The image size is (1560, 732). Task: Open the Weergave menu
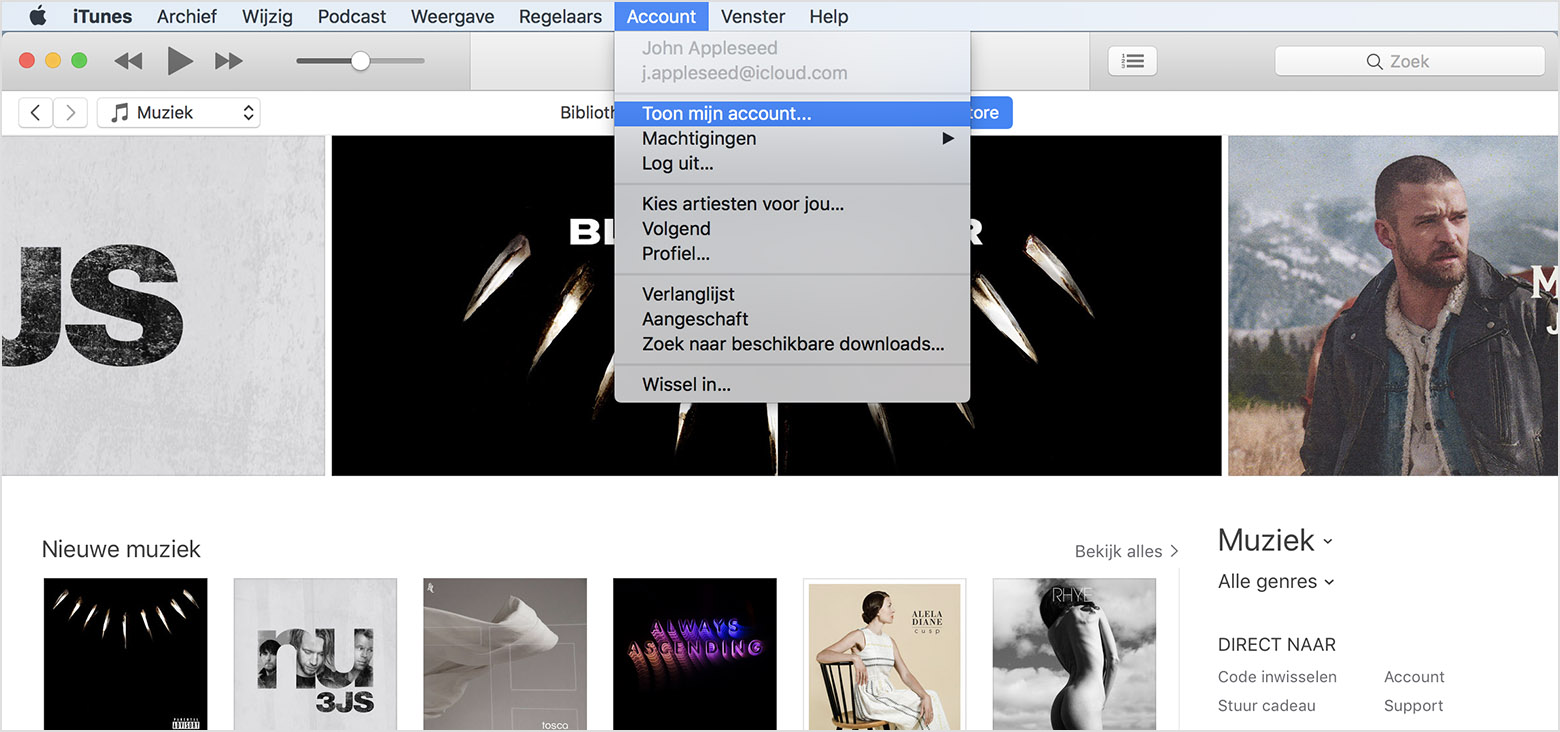(453, 16)
